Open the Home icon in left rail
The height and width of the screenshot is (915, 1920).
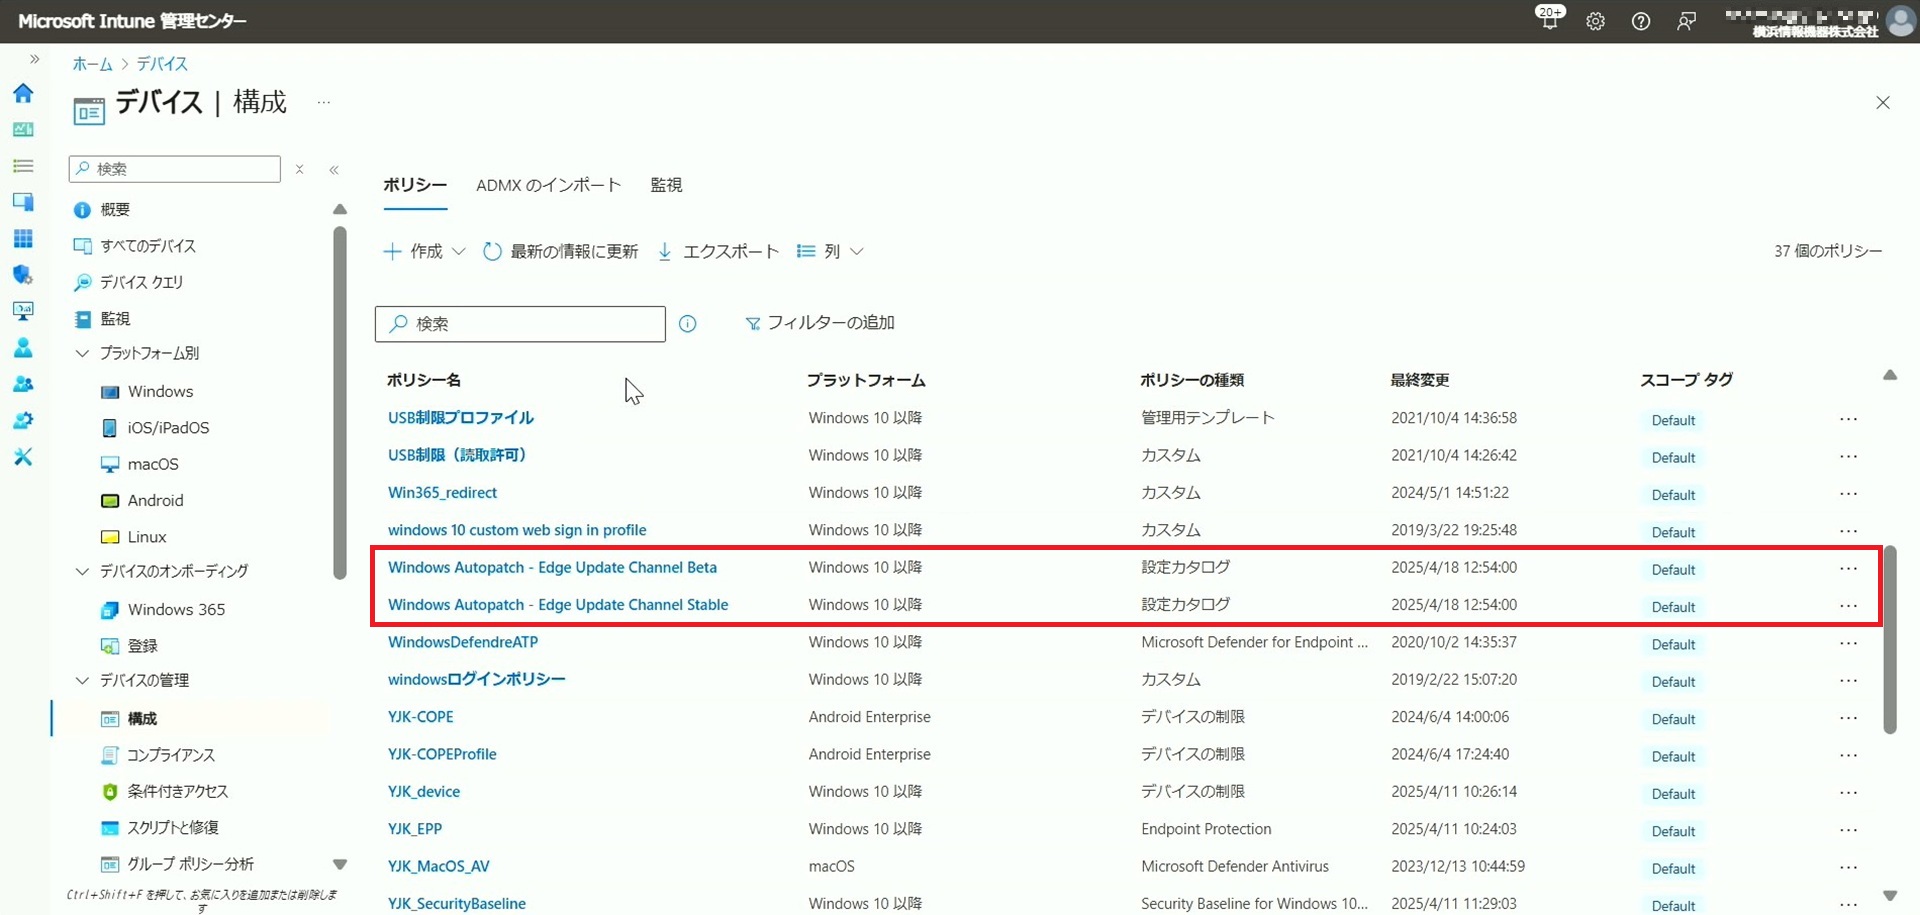pyautogui.click(x=23, y=93)
